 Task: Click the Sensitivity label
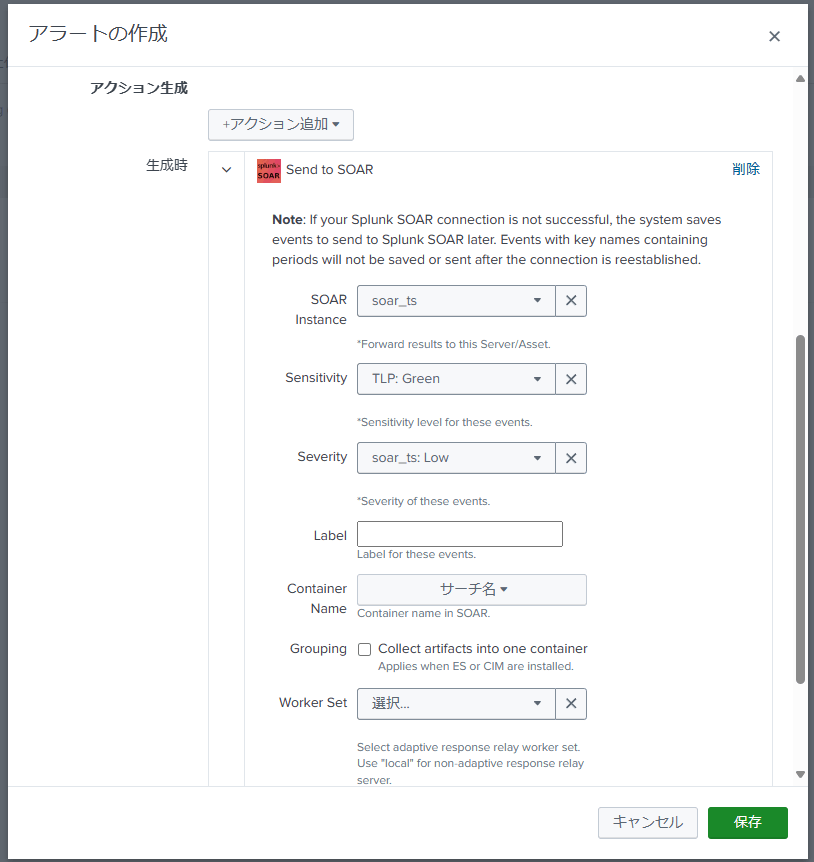[x=316, y=378]
